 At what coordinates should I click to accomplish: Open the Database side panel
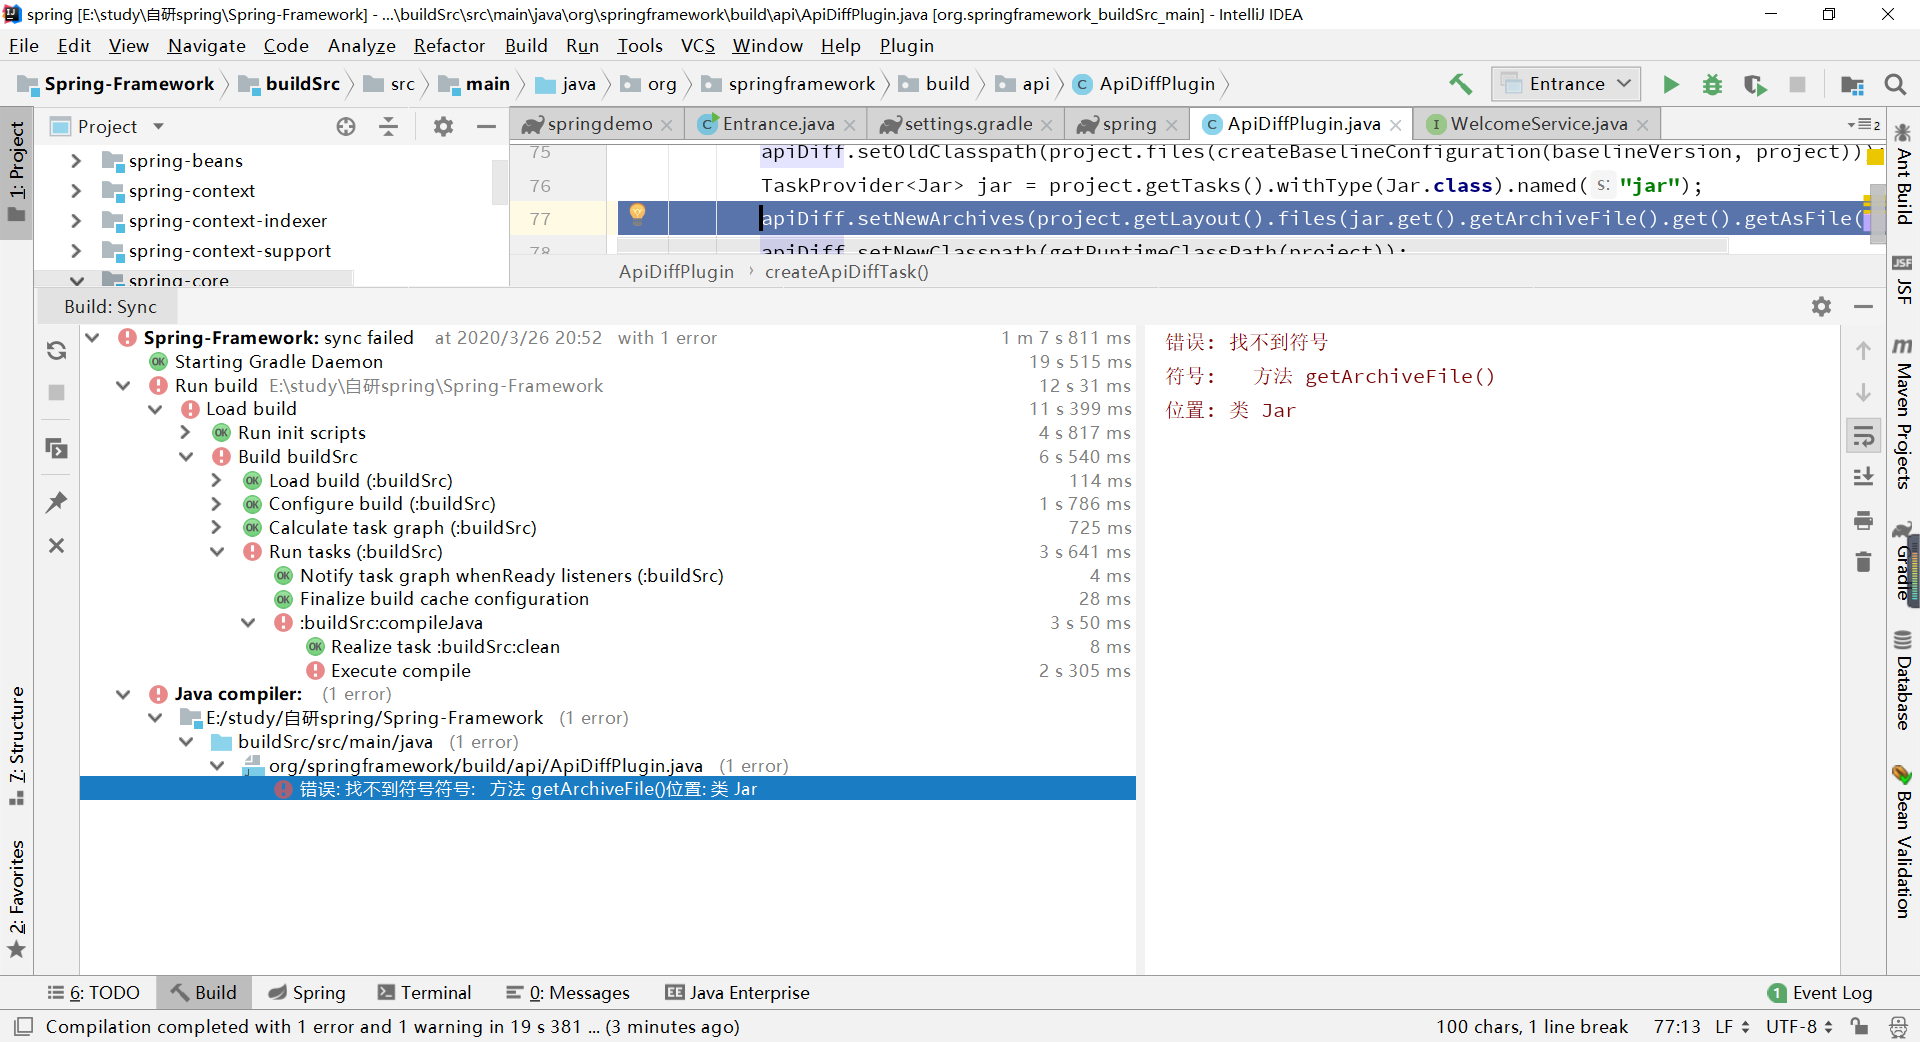point(1903,680)
